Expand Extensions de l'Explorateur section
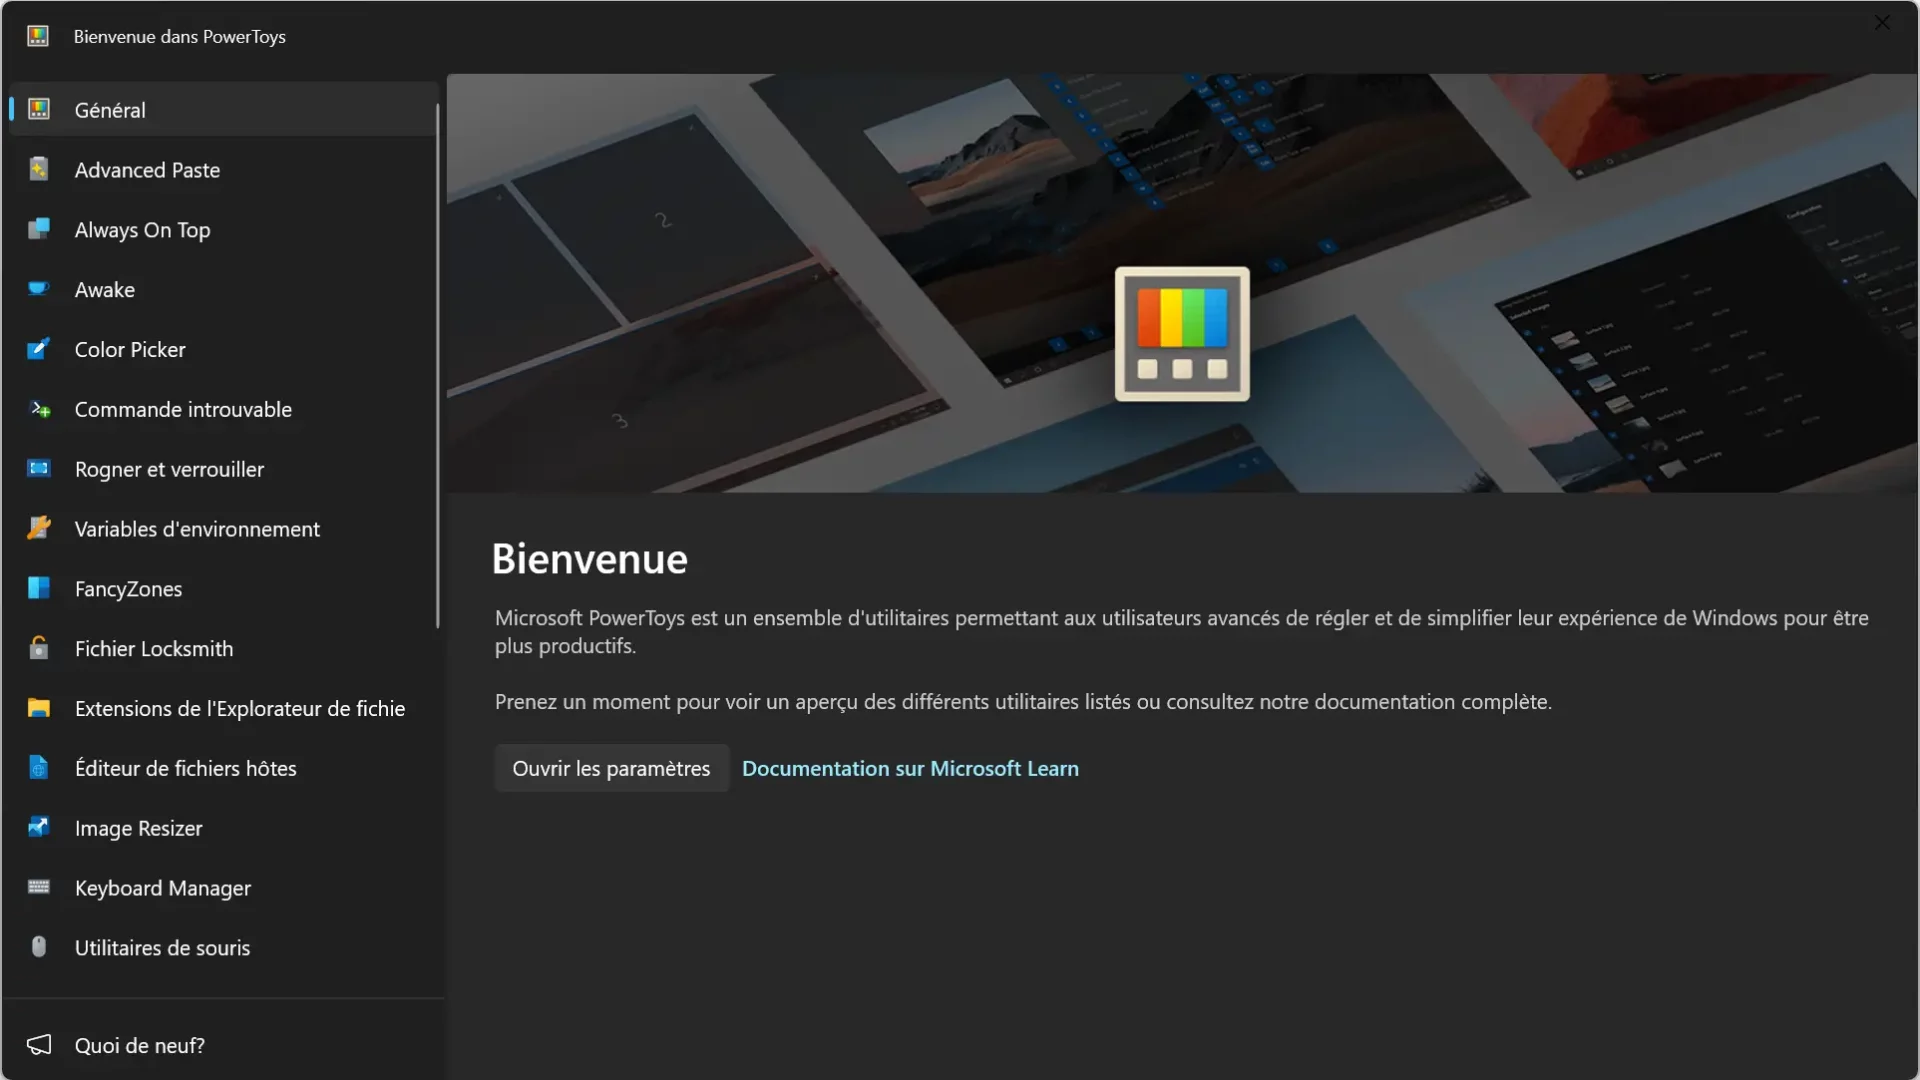This screenshot has height=1080, width=1920. click(x=239, y=709)
